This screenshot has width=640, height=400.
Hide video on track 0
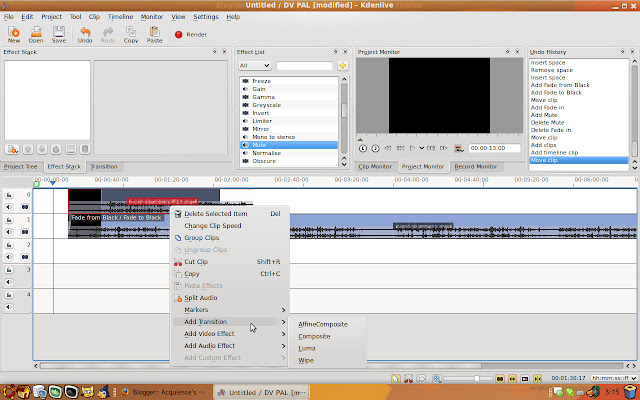tap(25, 207)
